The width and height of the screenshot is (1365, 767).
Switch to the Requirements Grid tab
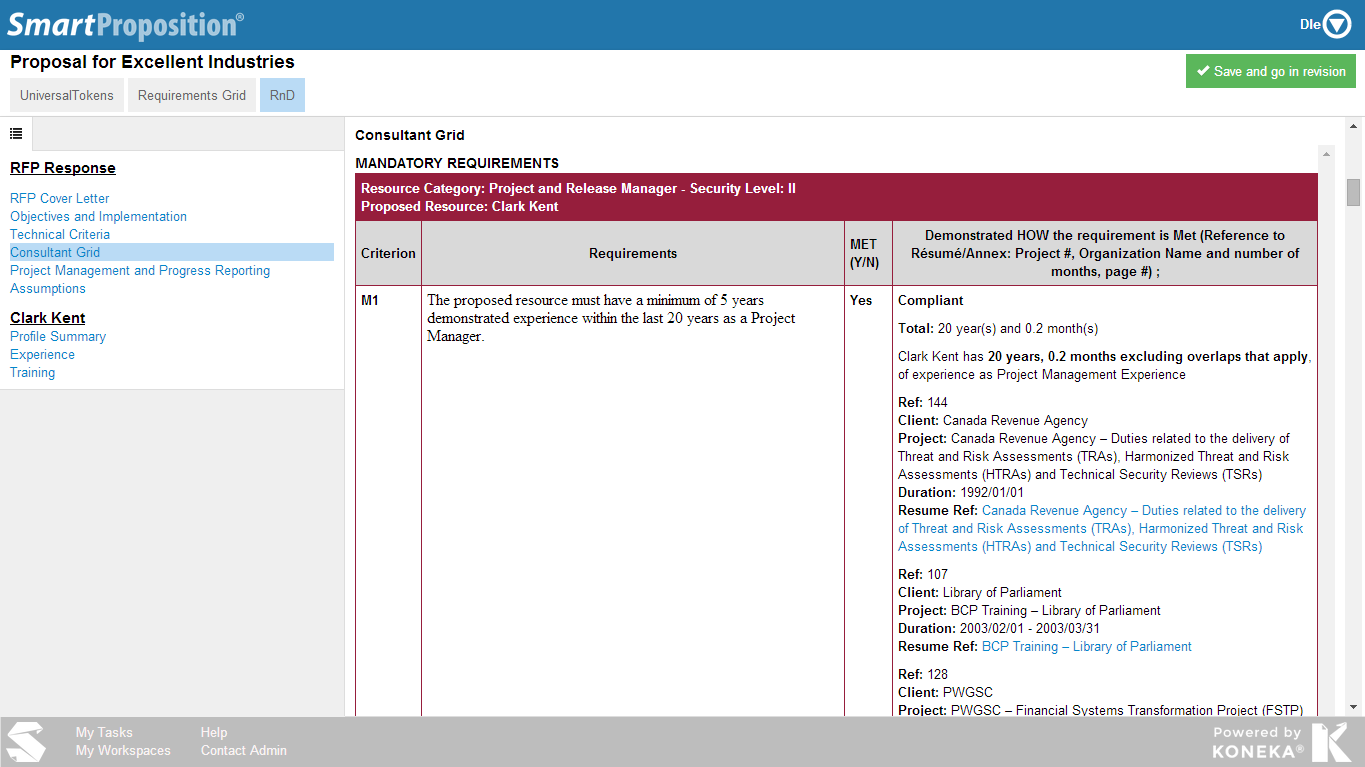pyautogui.click(x=192, y=96)
